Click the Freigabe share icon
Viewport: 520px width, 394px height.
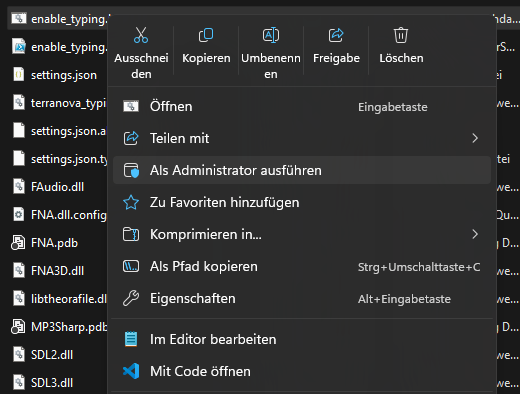(x=336, y=35)
